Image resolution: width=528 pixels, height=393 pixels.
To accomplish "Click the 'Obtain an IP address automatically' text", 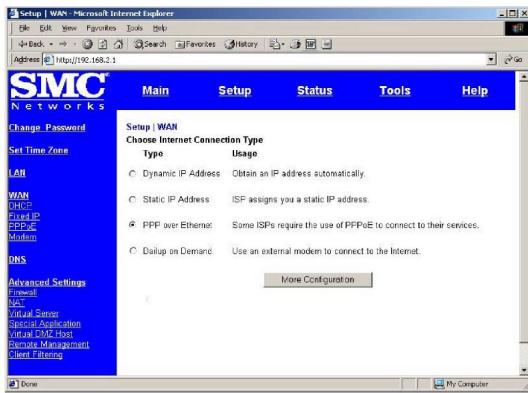I will click(x=299, y=174).
